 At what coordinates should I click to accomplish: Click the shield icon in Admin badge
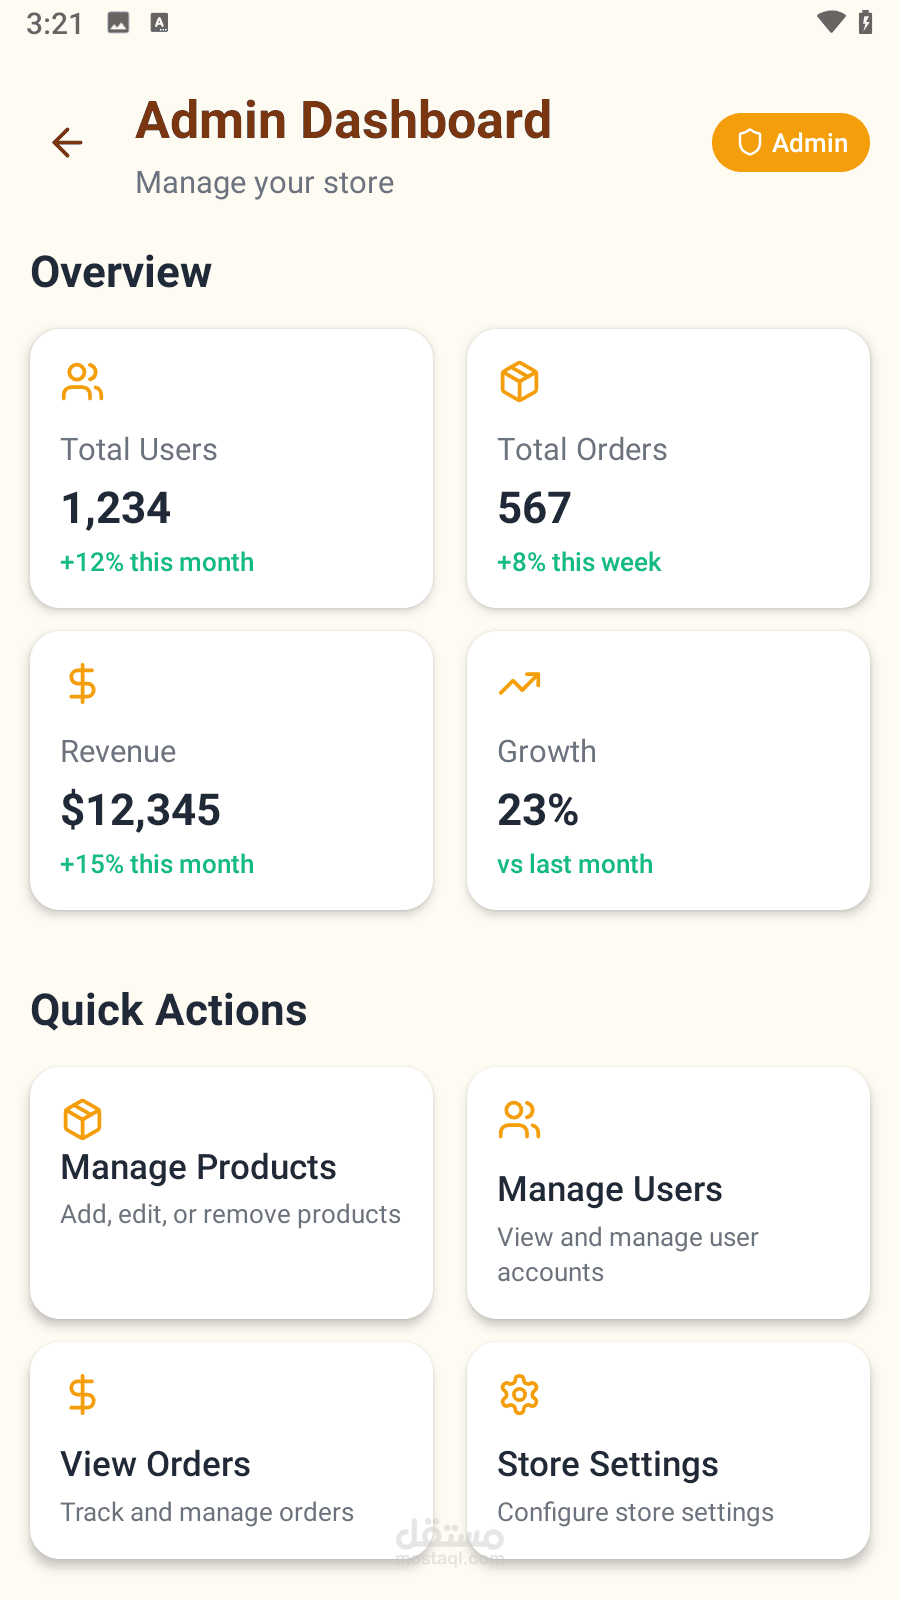749,143
